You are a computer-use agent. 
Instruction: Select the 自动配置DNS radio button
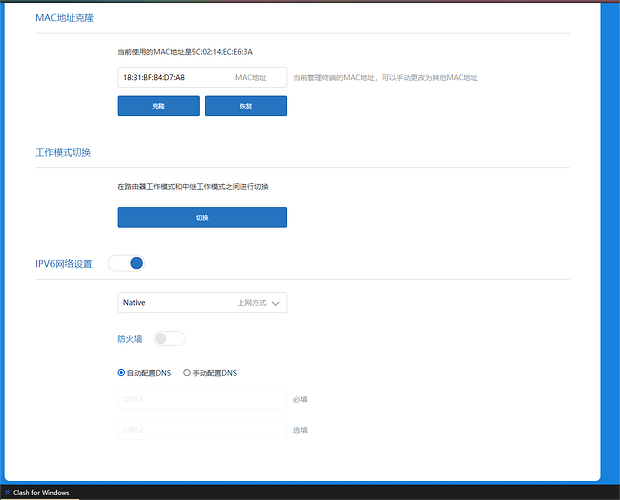[122, 373]
